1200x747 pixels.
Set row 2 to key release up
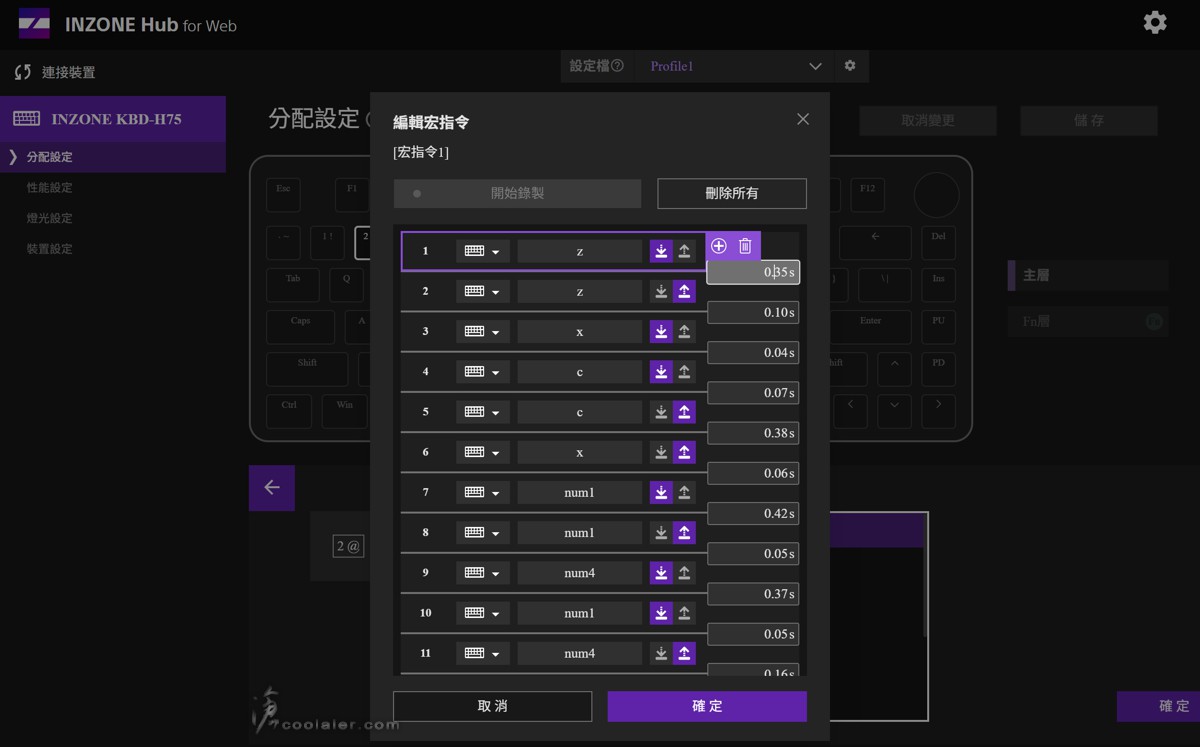click(684, 291)
